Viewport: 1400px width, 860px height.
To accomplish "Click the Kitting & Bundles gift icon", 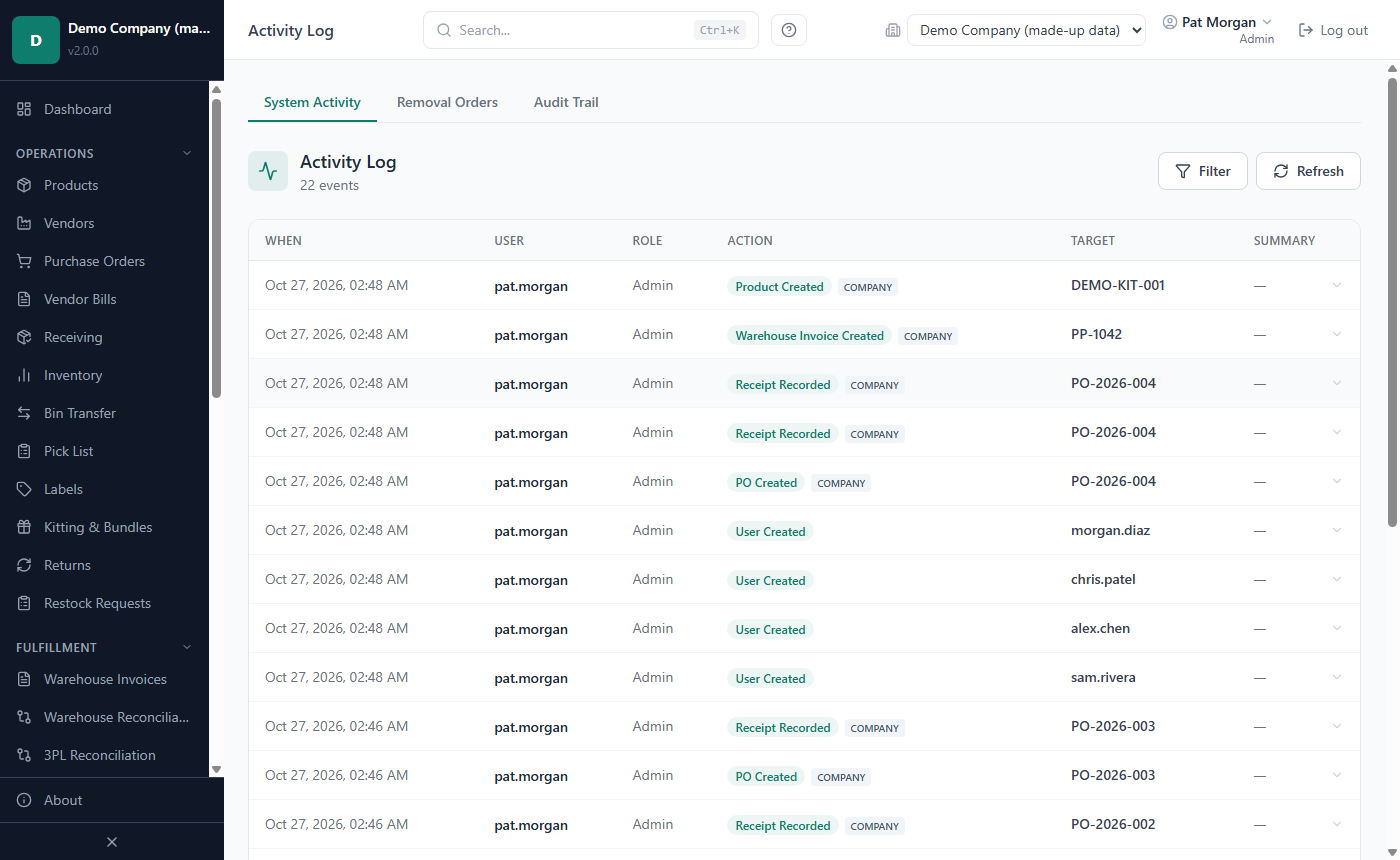I will pyautogui.click(x=24, y=527).
